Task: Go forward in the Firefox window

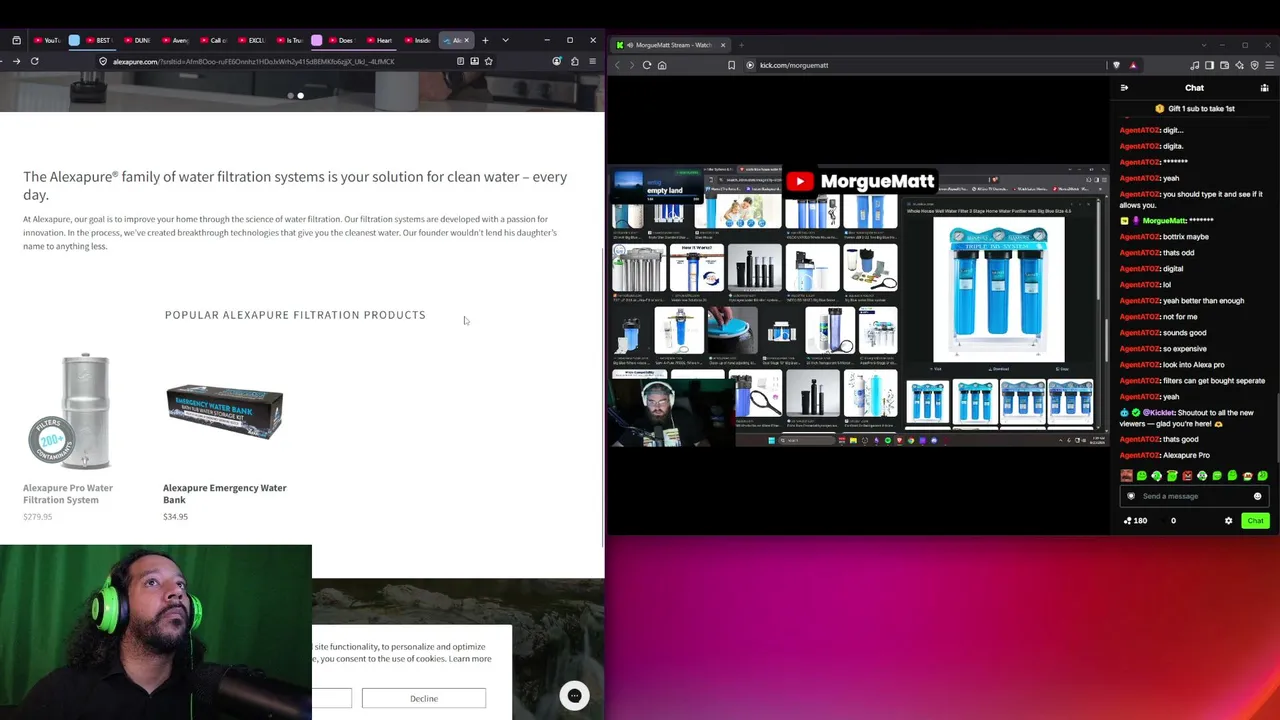Action: pyautogui.click(x=16, y=61)
